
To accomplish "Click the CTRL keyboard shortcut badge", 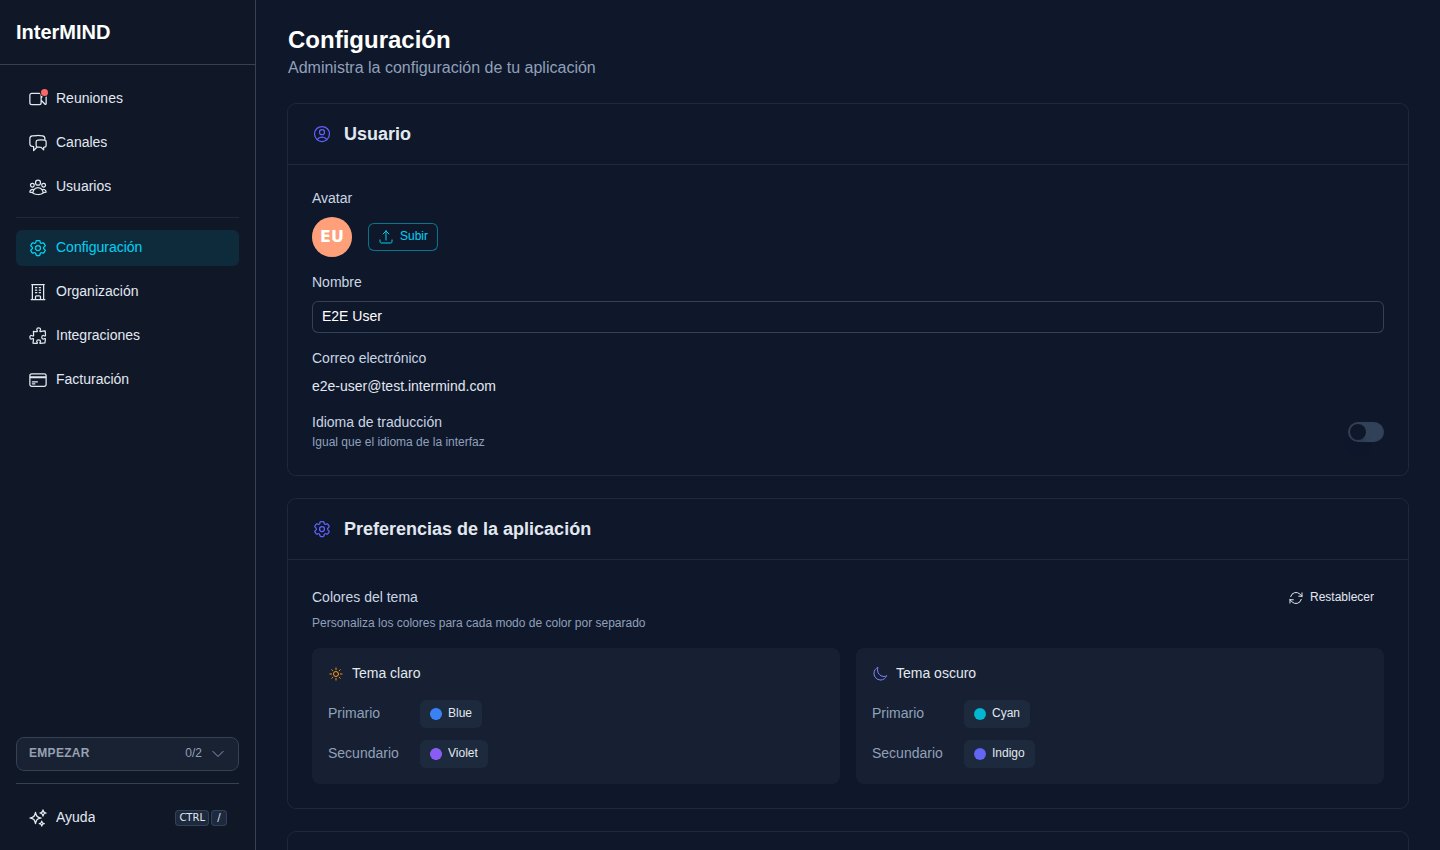I will click(x=192, y=818).
